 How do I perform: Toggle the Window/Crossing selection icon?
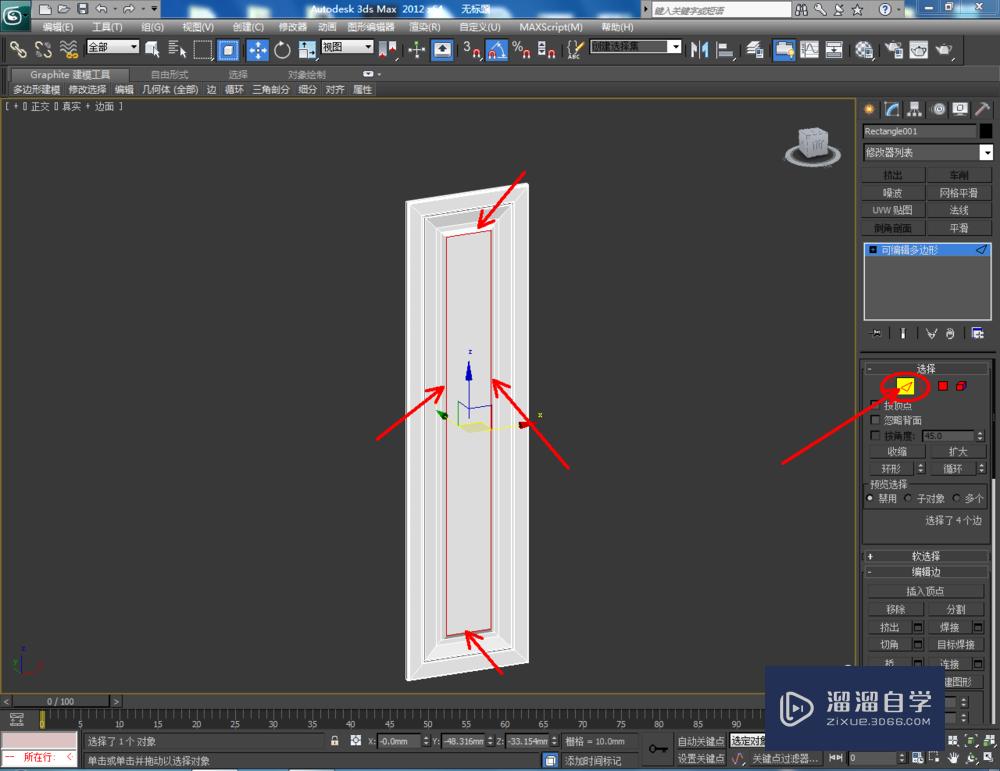(228, 49)
